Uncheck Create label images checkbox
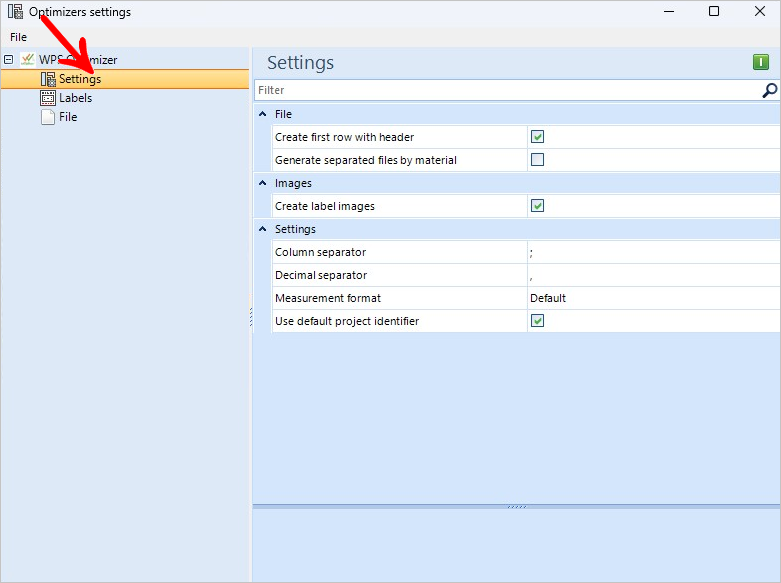Viewport: 781px width, 583px height. coord(537,205)
